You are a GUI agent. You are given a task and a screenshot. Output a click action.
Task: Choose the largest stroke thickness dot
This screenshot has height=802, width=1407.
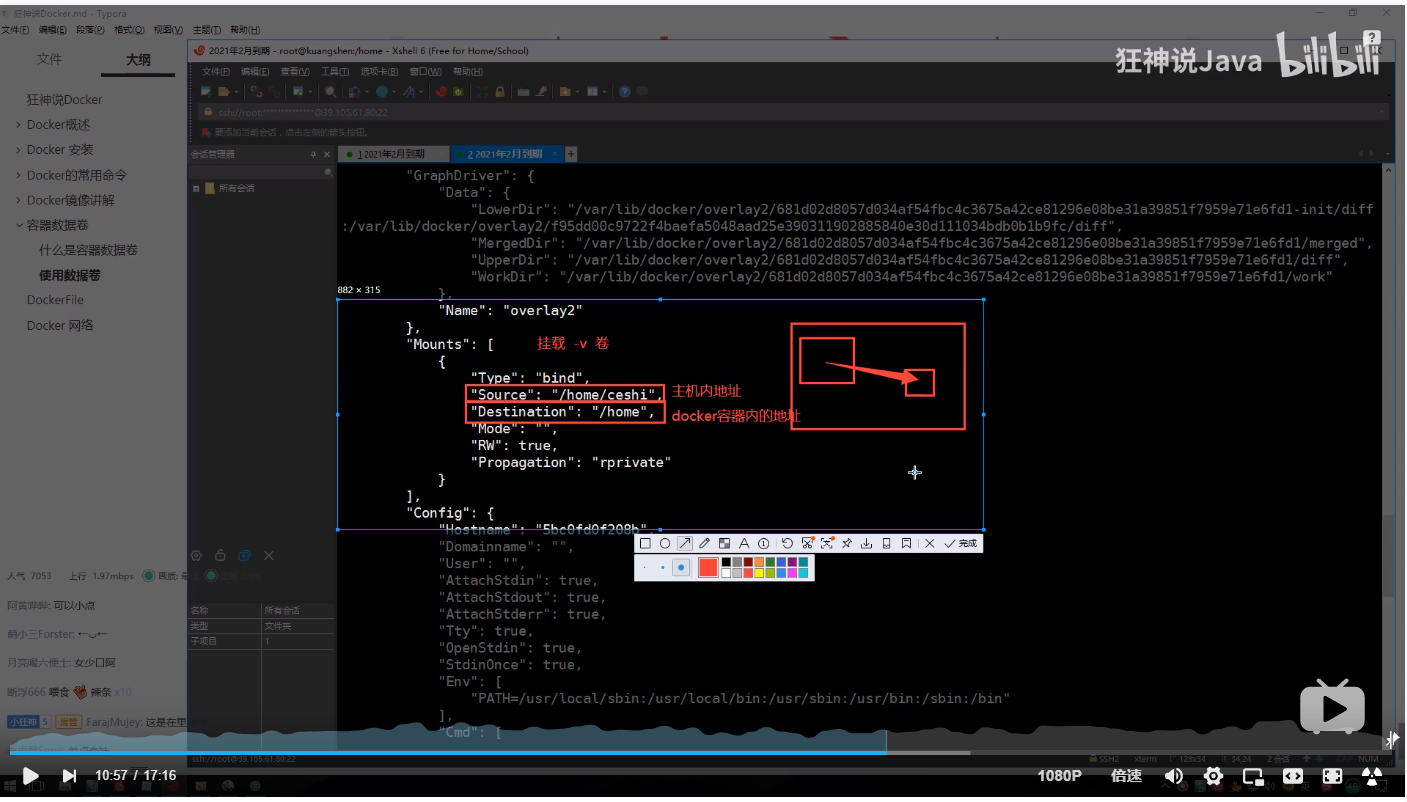(681, 567)
